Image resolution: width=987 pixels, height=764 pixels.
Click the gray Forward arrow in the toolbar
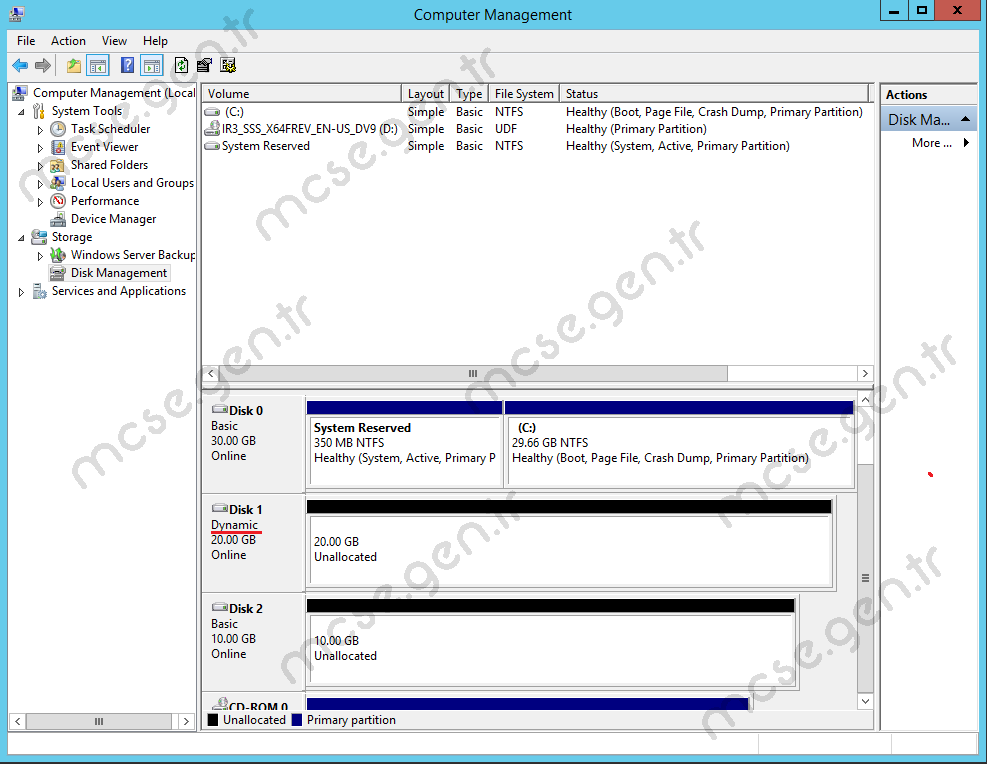pyautogui.click(x=43, y=65)
